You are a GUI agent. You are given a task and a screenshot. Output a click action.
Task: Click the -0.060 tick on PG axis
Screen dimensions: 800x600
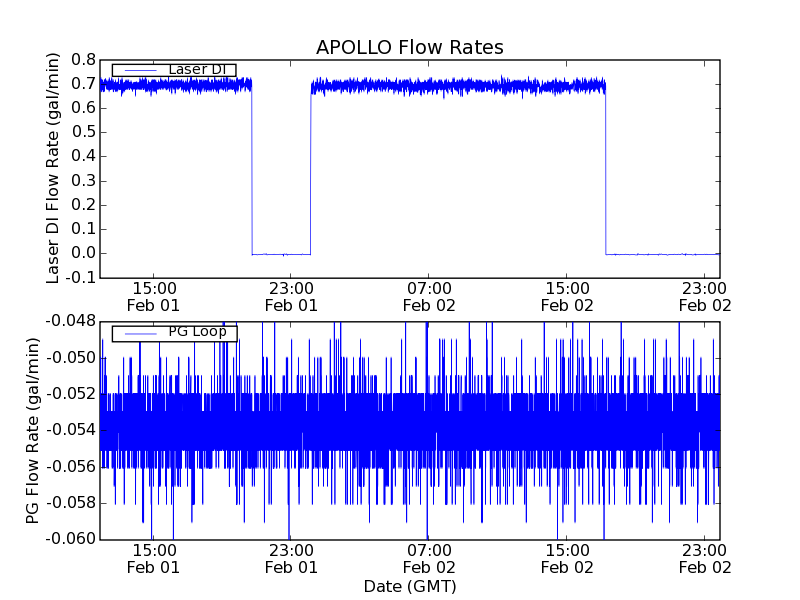click(71, 539)
